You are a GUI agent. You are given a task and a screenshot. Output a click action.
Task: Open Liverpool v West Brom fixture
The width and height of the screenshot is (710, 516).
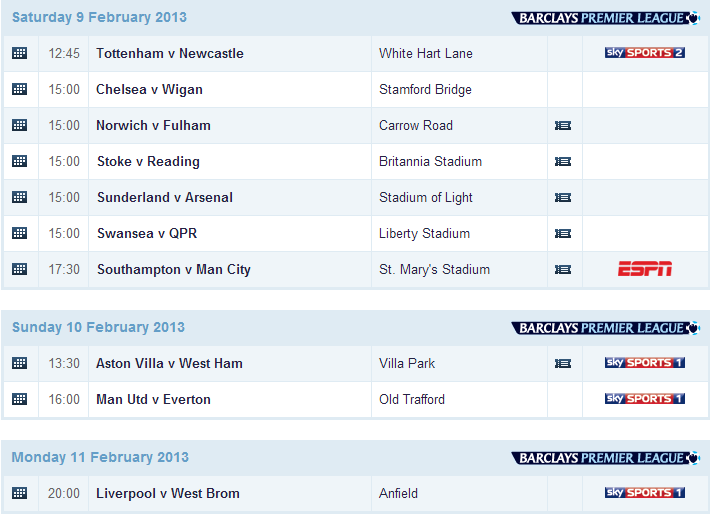[x=168, y=493]
